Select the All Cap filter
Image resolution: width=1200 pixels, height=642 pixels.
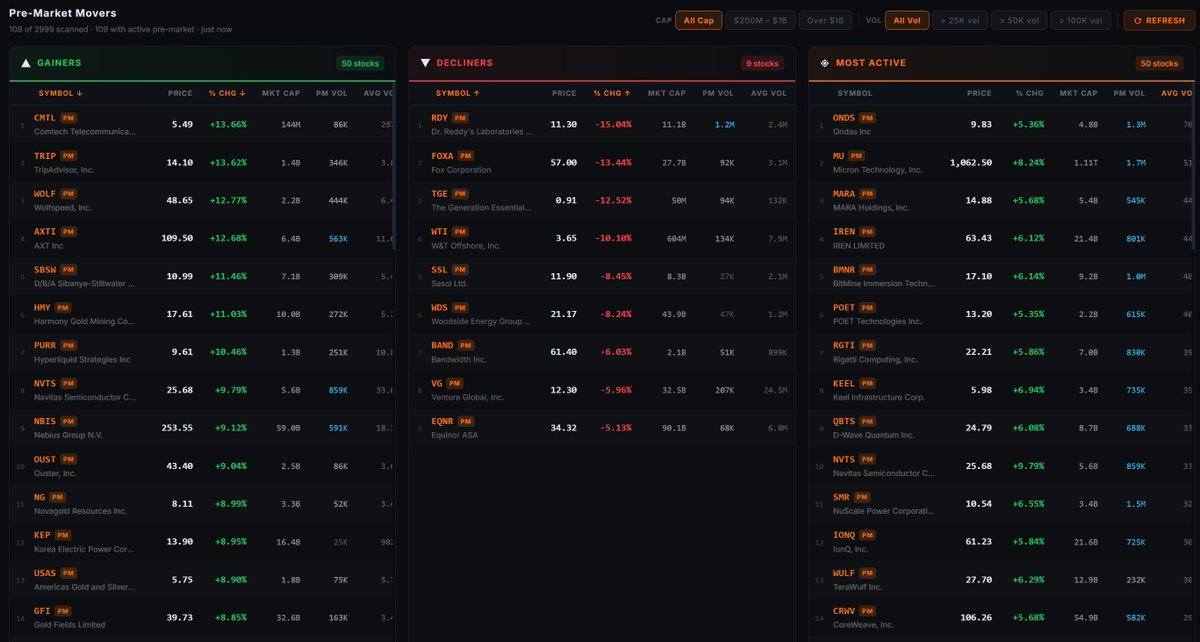(699, 20)
